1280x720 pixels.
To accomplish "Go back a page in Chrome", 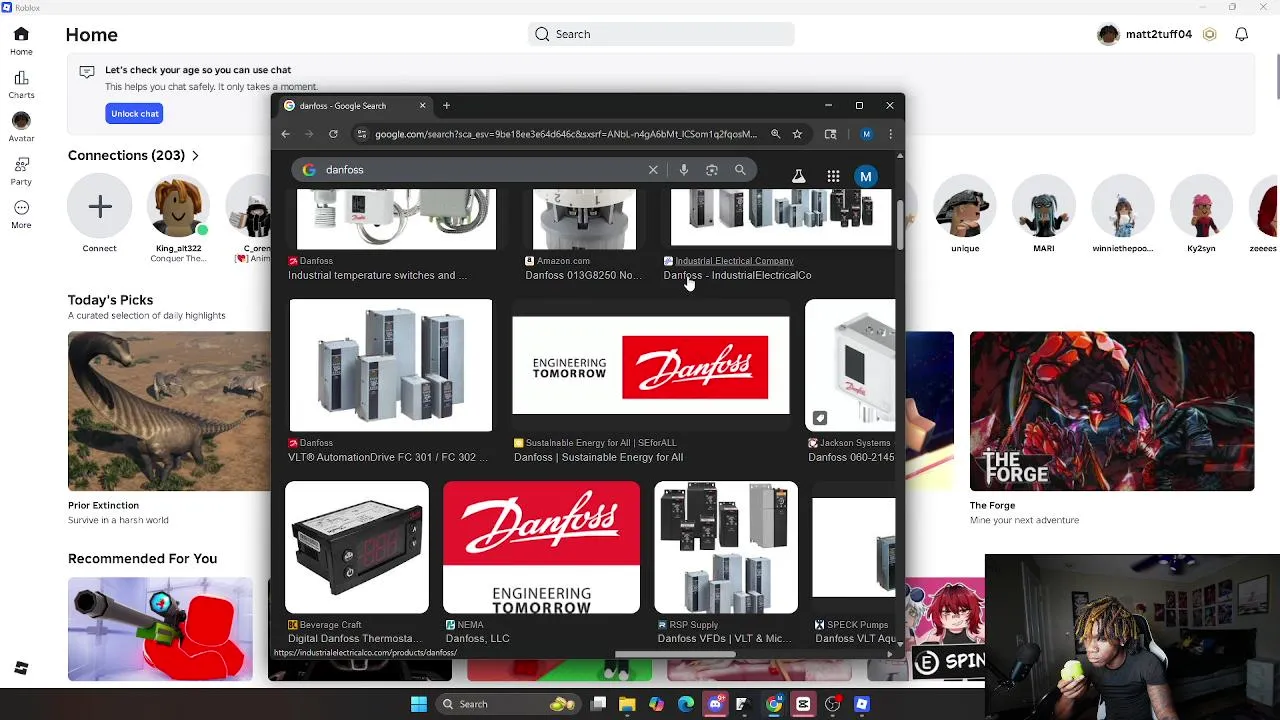I will point(285,134).
